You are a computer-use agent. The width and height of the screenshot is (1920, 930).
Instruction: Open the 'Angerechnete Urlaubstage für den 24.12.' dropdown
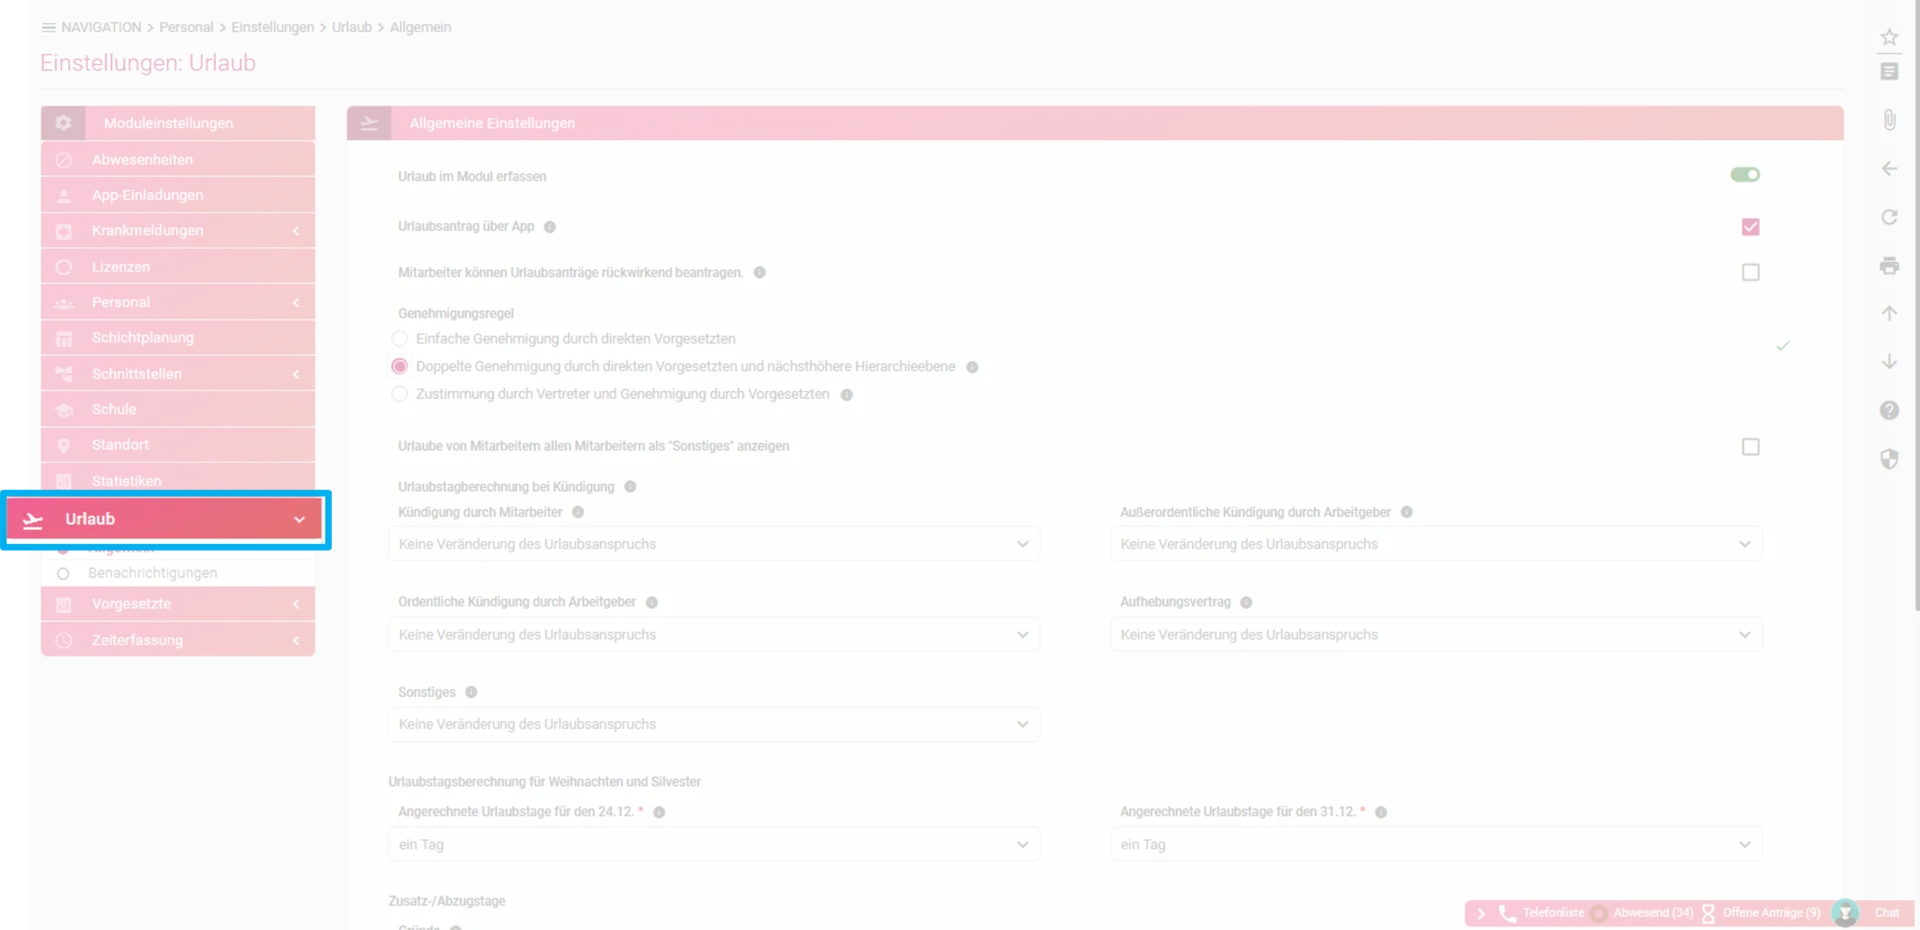pyautogui.click(x=714, y=845)
